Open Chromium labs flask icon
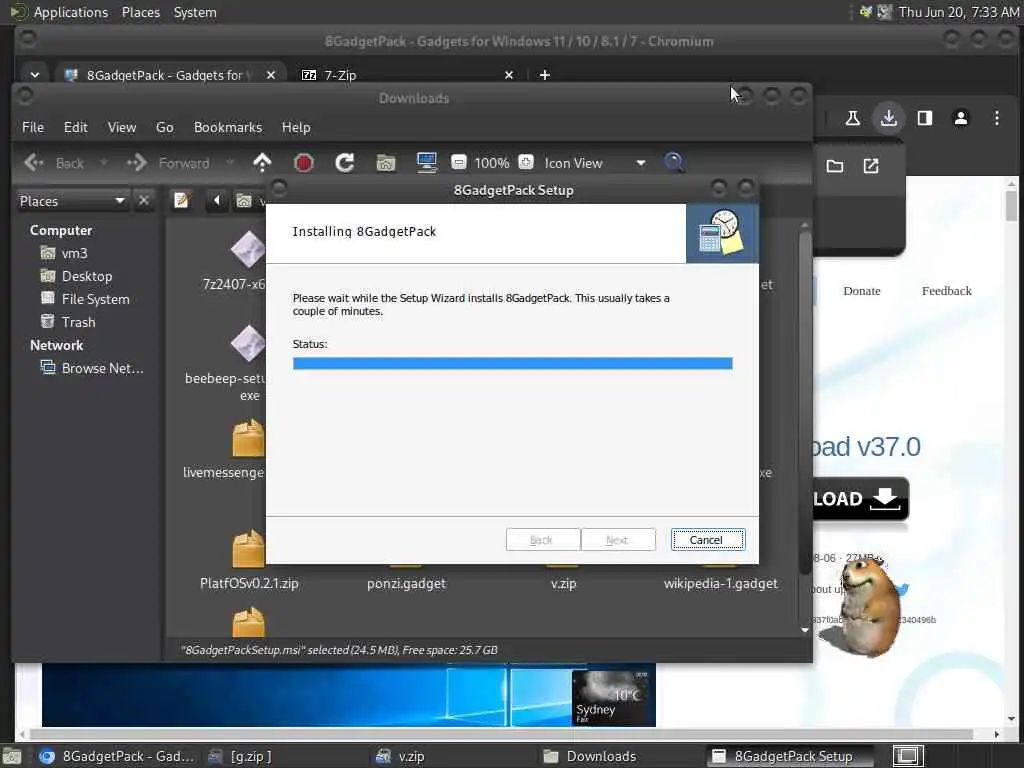1024x768 pixels. click(852, 118)
